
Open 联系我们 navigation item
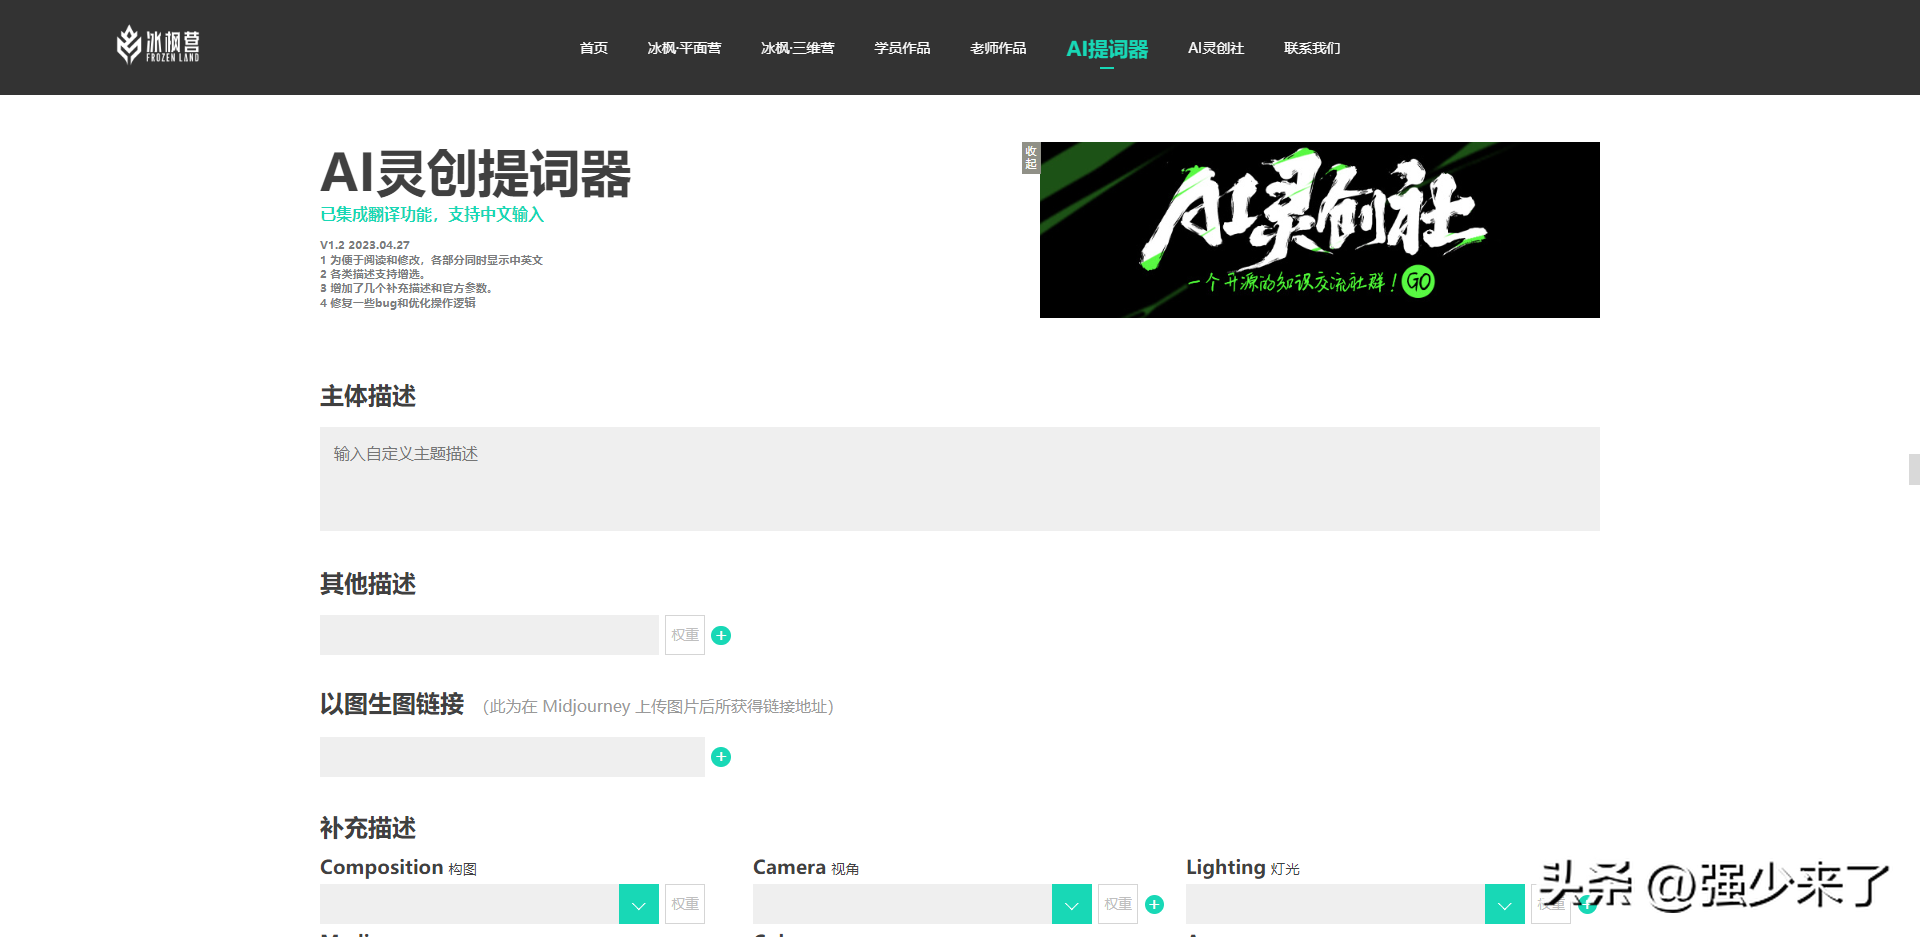(1312, 48)
